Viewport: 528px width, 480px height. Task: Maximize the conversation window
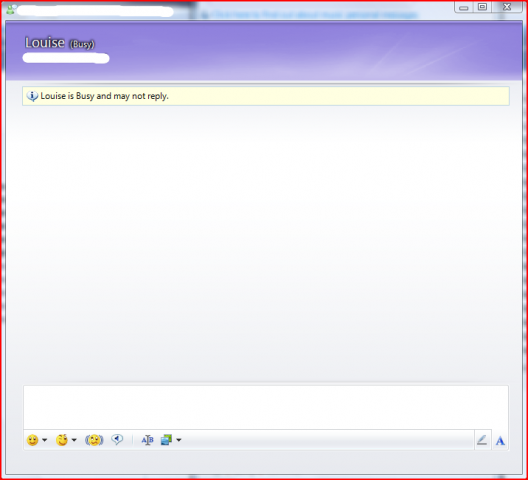[482, 7]
